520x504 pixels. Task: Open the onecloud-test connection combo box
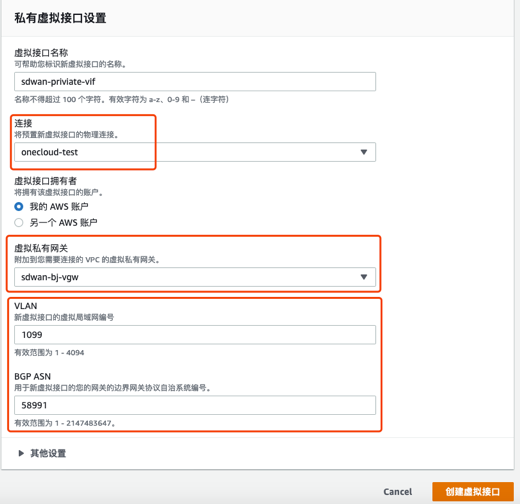195,152
